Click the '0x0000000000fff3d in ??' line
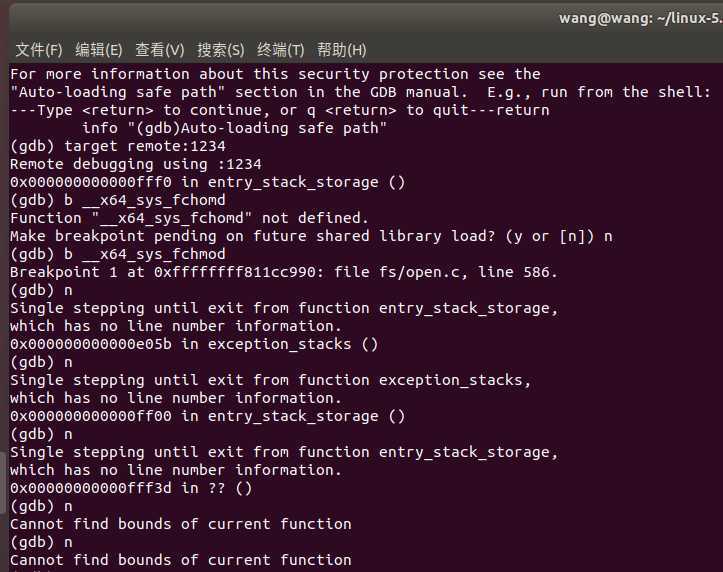The height and width of the screenshot is (572, 723). [131, 488]
